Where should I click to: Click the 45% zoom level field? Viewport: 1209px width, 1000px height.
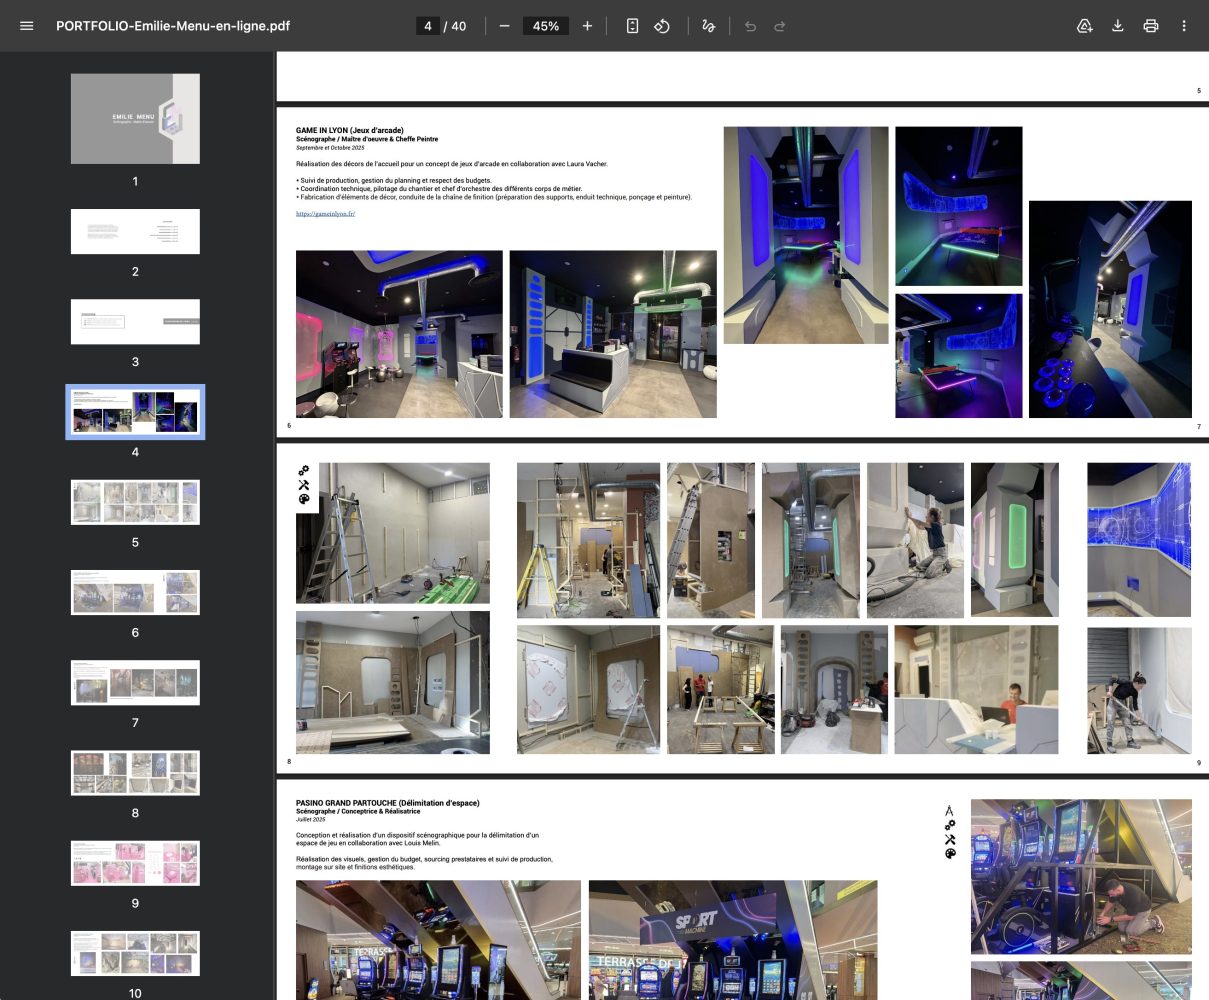pos(546,26)
